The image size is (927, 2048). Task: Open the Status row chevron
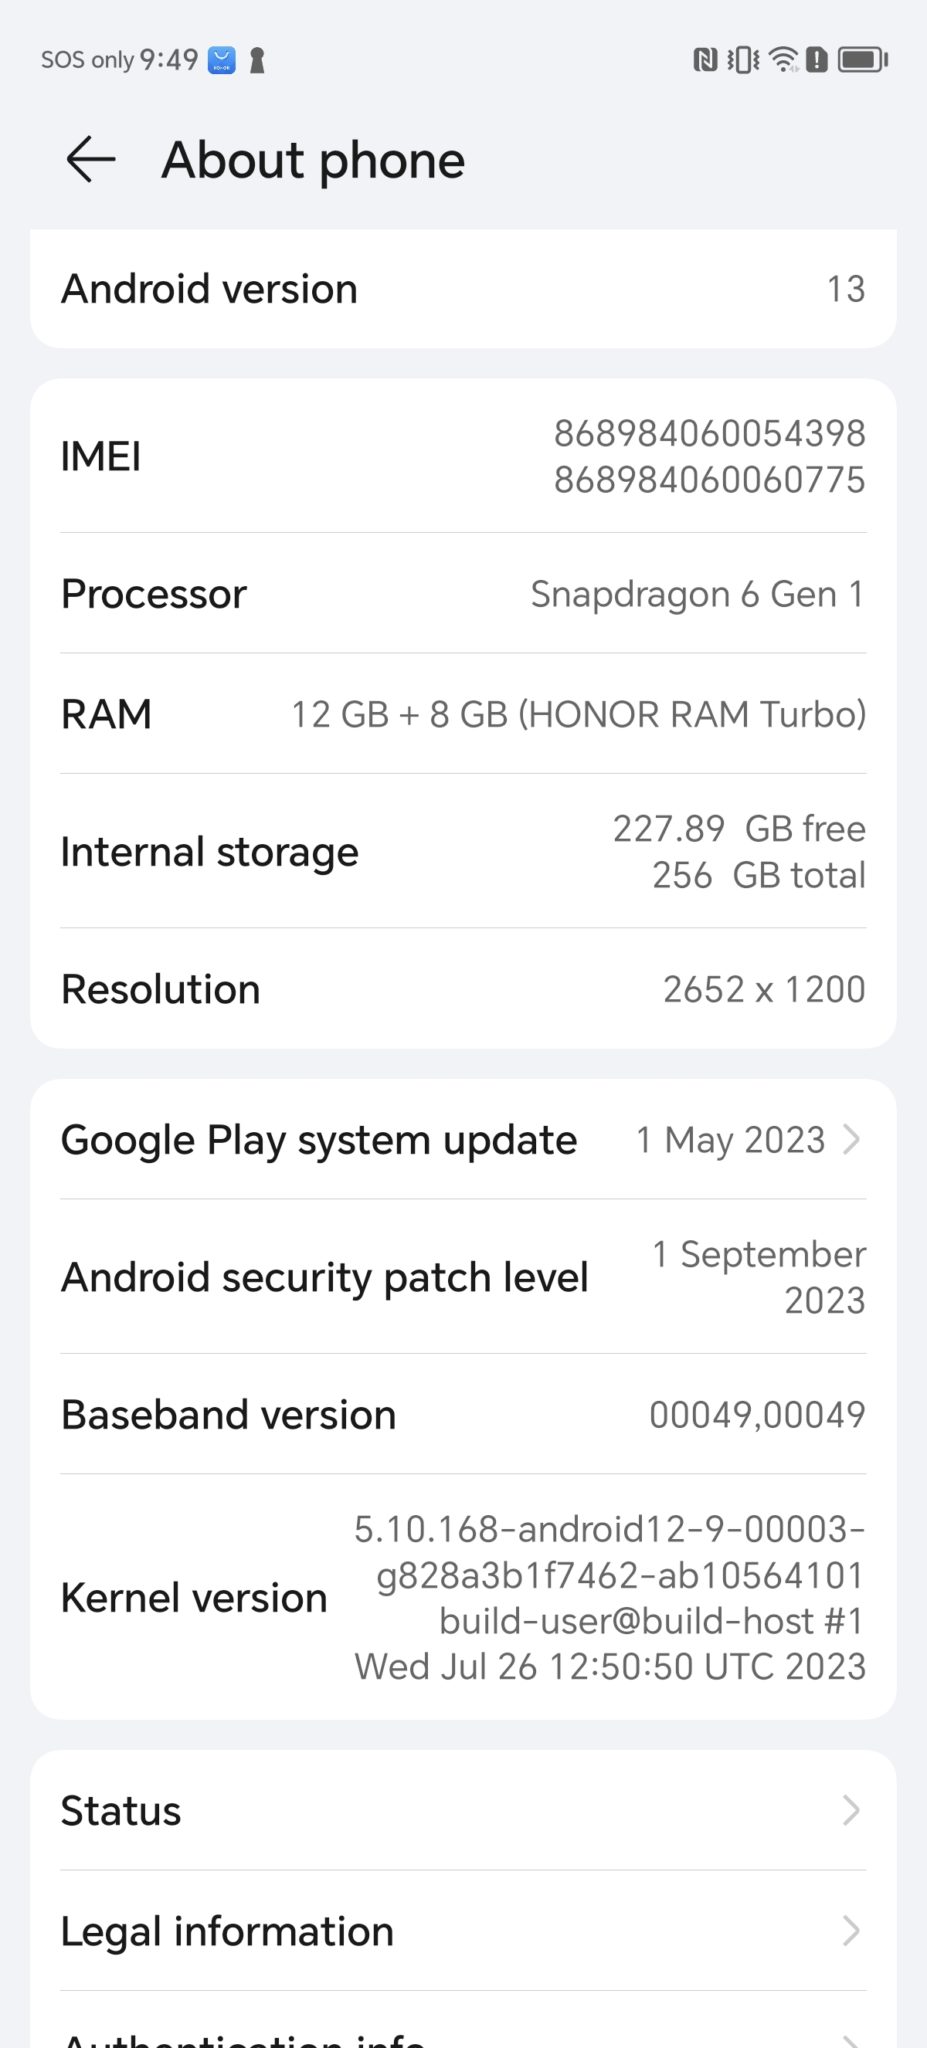pos(851,1810)
